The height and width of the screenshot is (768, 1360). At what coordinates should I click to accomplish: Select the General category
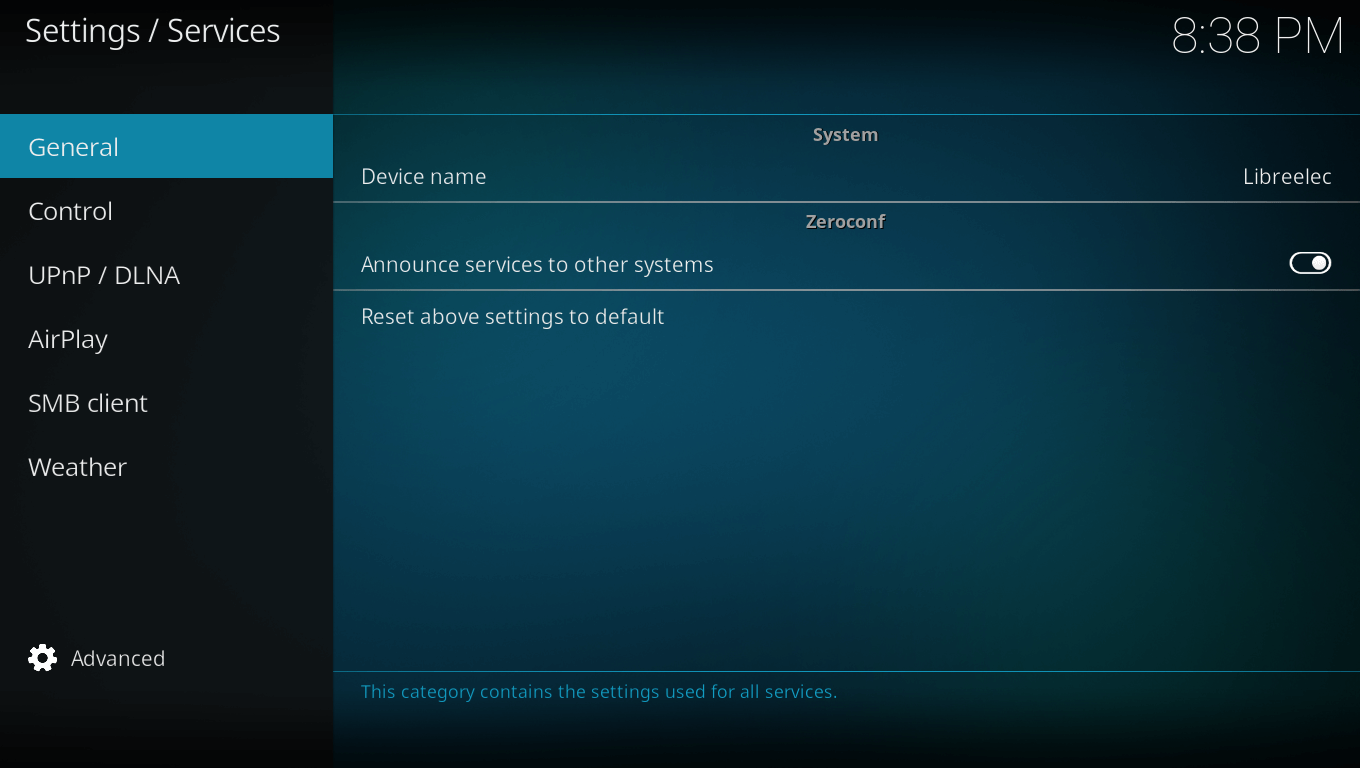pyautogui.click(x=73, y=147)
